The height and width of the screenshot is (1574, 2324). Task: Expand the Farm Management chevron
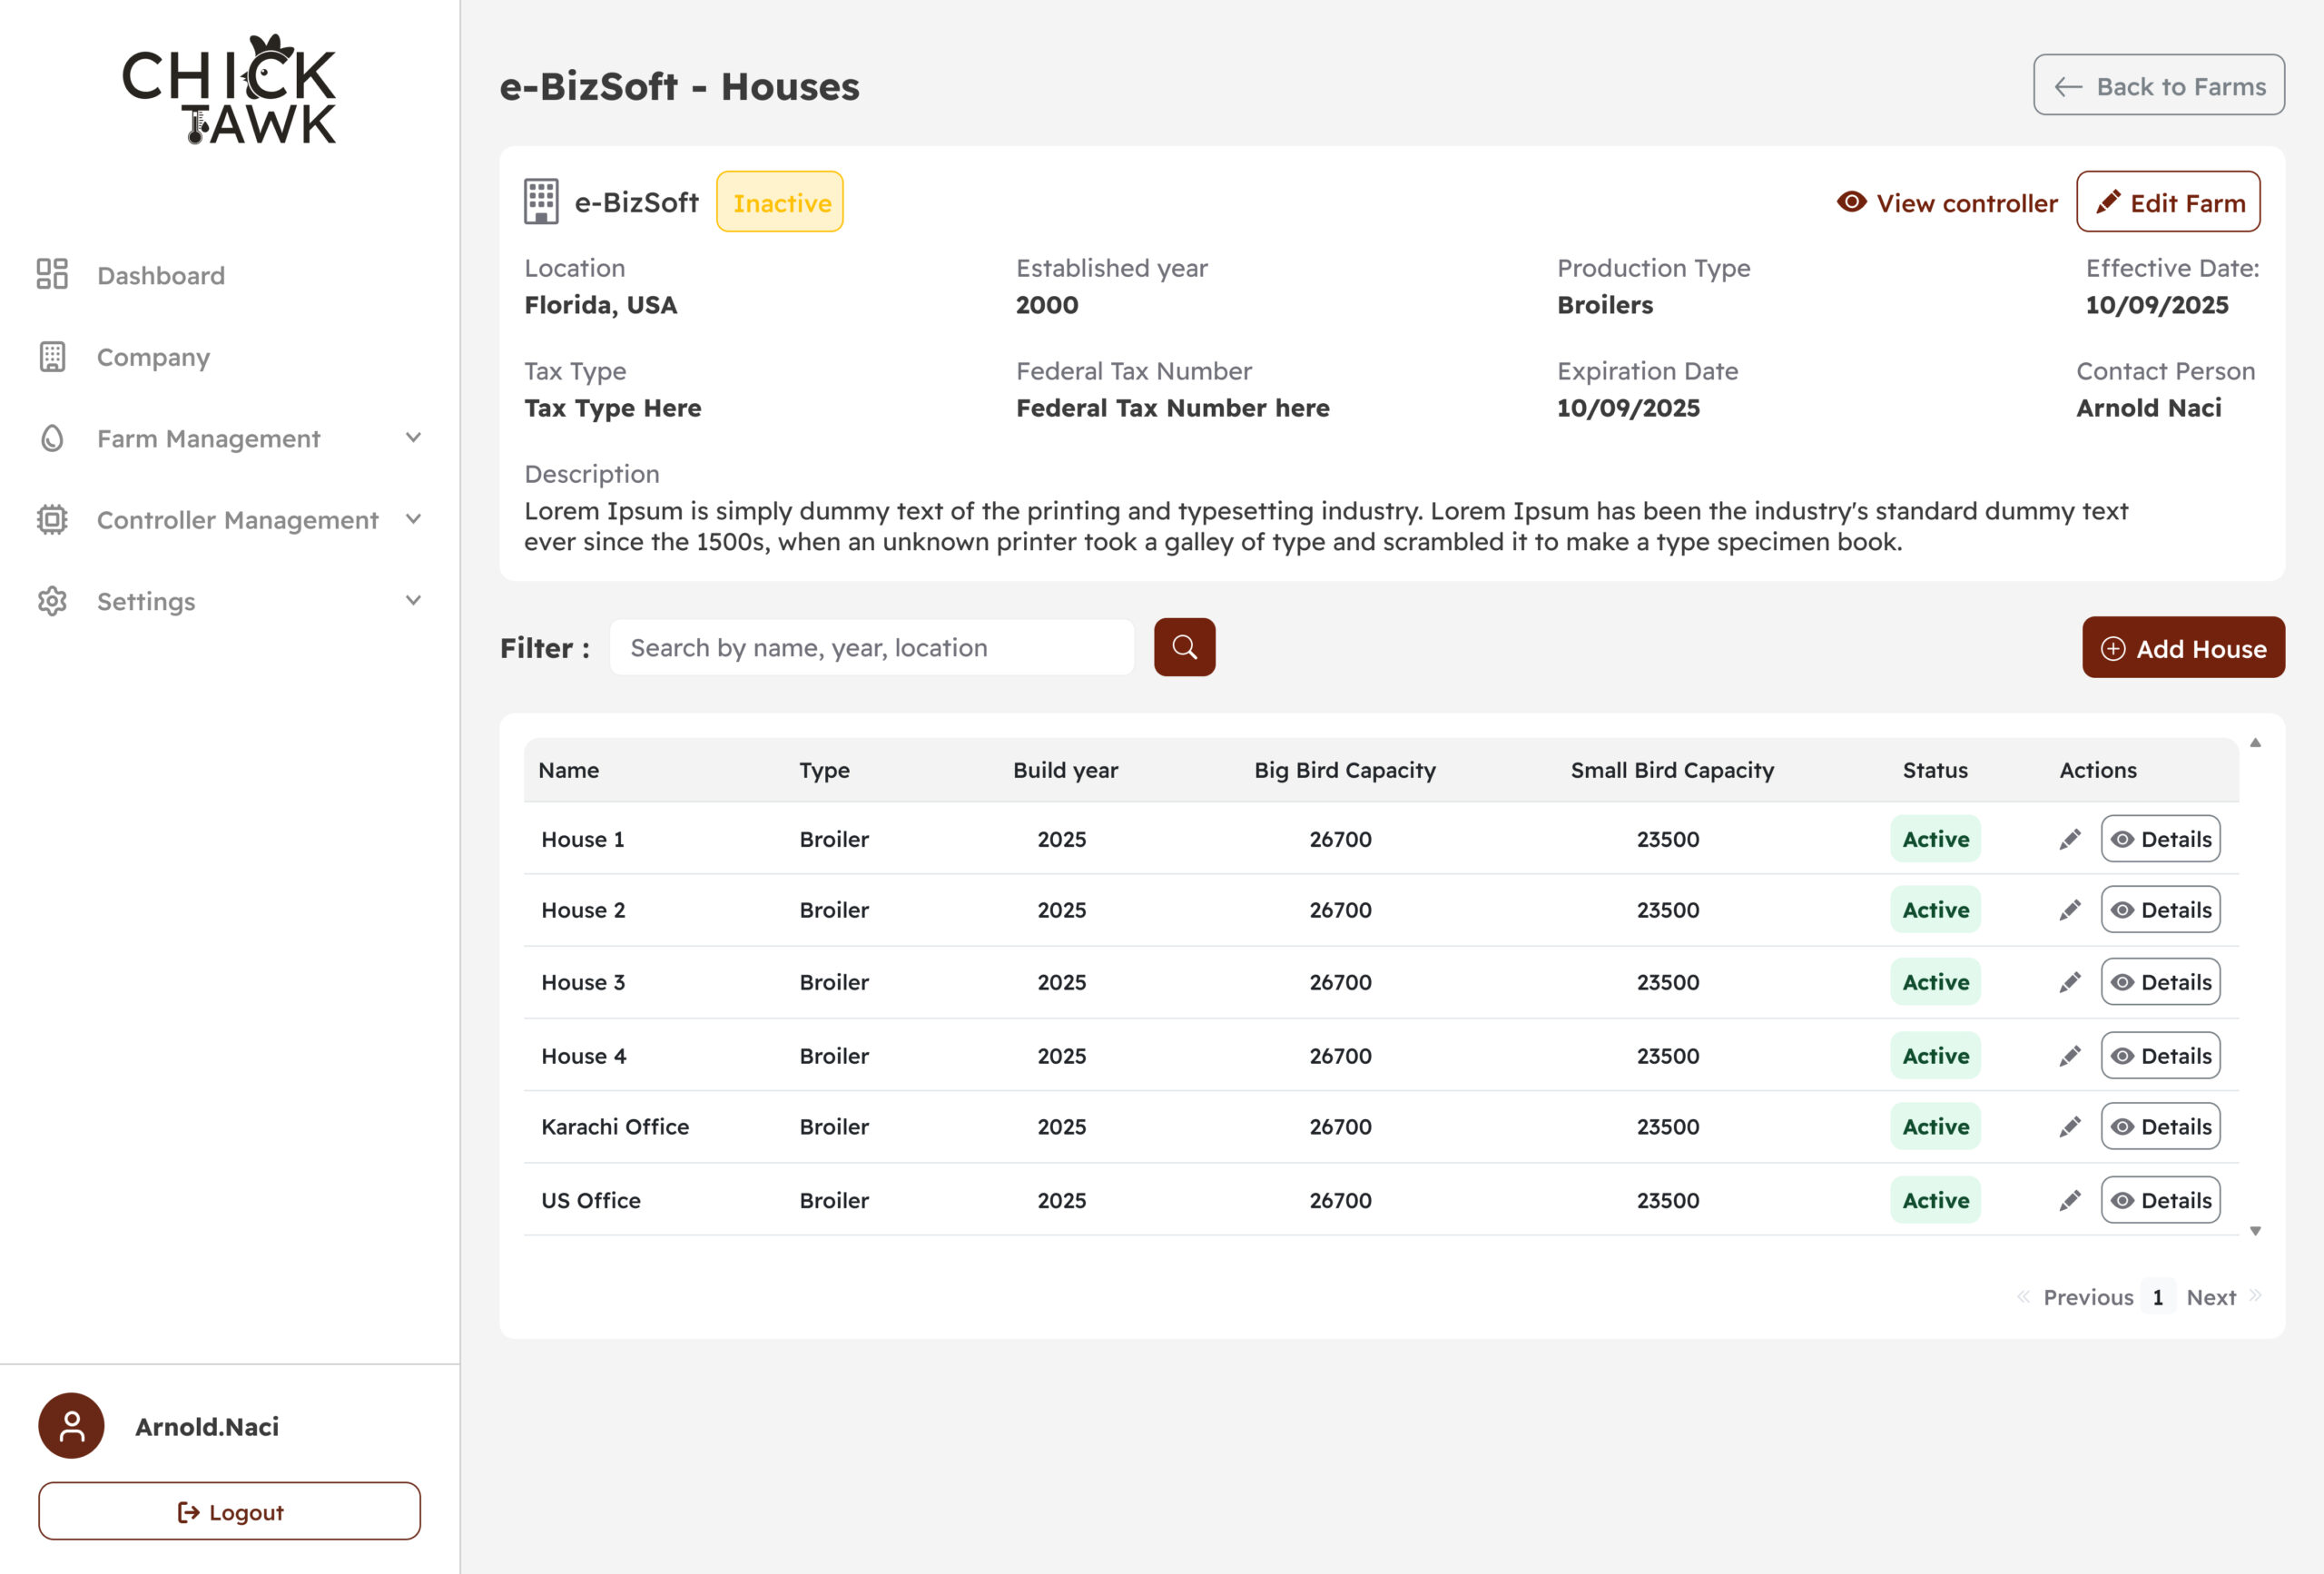pyautogui.click(x=413, y=437)
